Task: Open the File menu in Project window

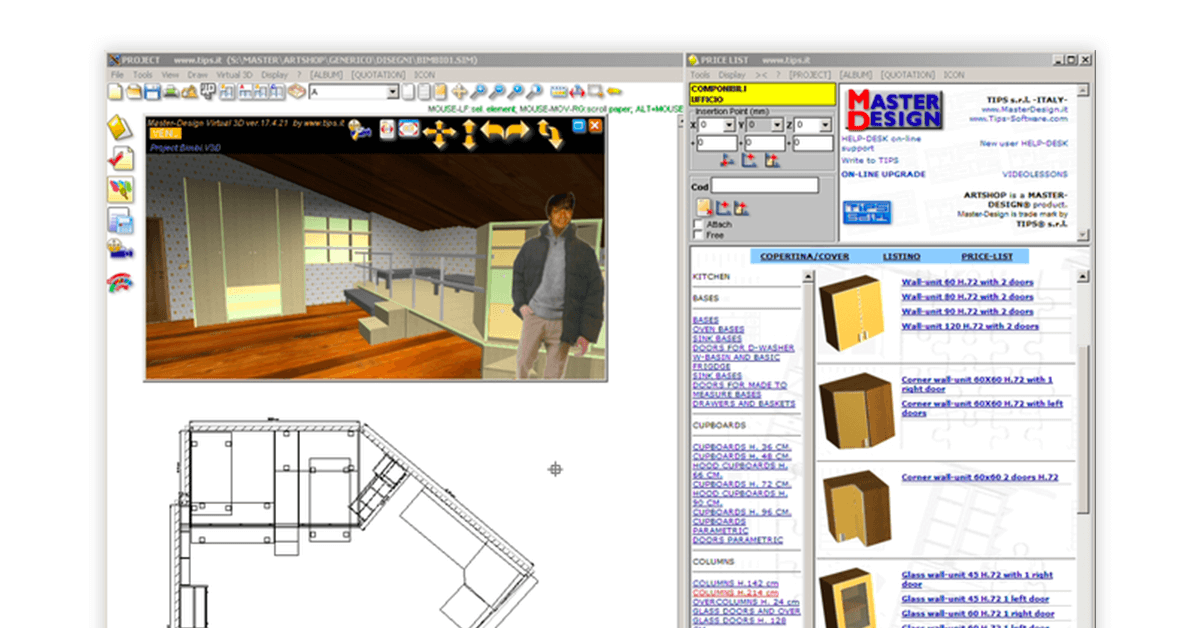Action: [117, 75]
